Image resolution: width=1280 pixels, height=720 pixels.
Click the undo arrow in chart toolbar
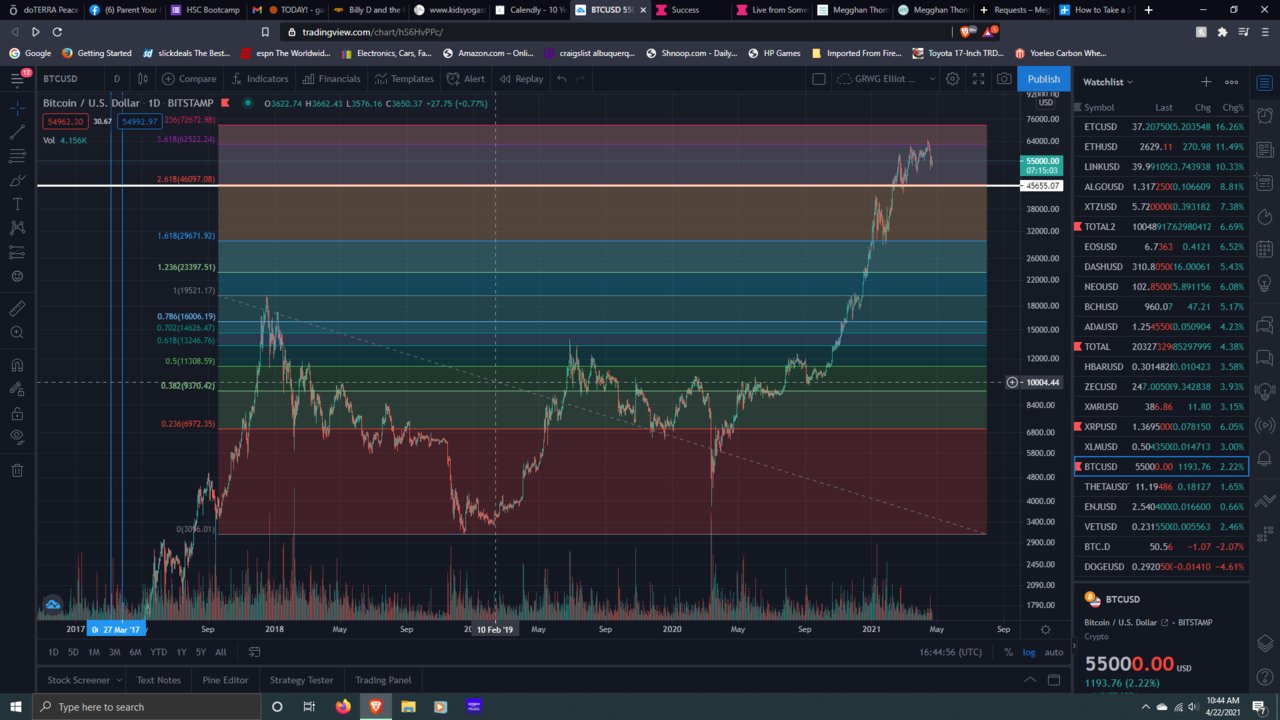pyautogui.click(x=562, y=79)
